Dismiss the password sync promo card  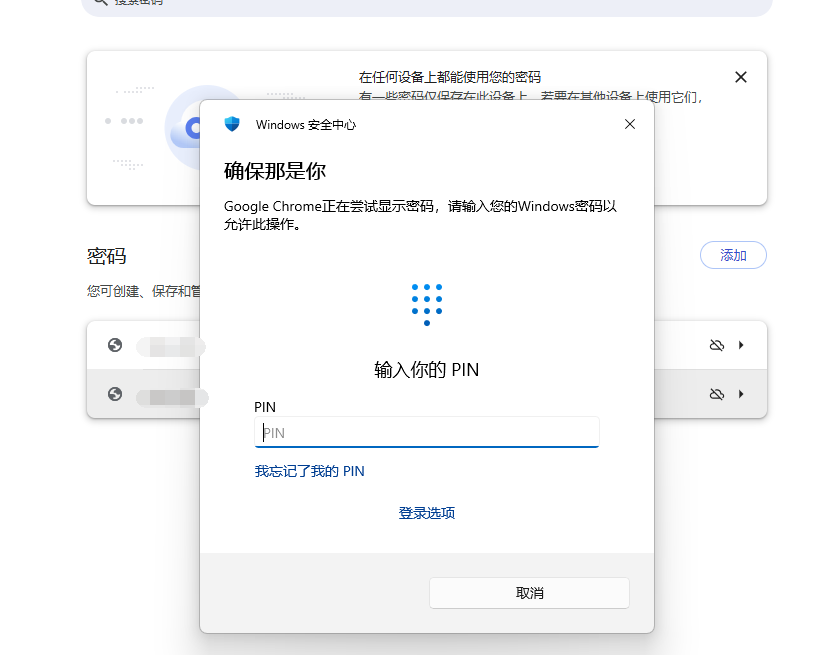(740, 77)
